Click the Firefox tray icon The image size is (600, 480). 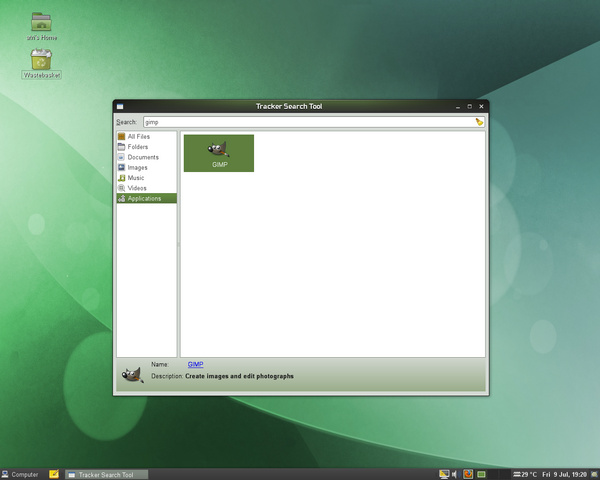pyautogui.click(x=468, y=474)
